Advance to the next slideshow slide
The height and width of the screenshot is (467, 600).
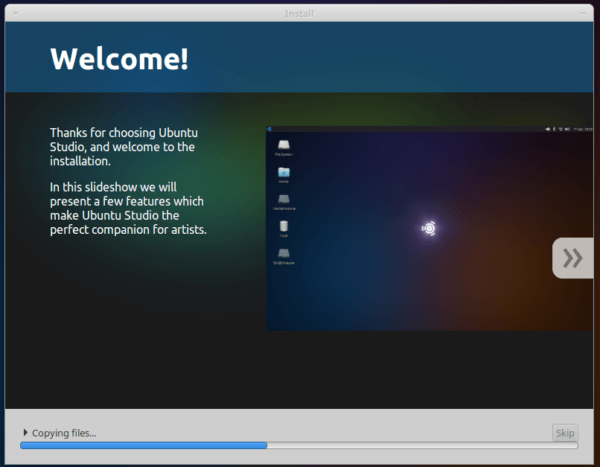point(573,258)
